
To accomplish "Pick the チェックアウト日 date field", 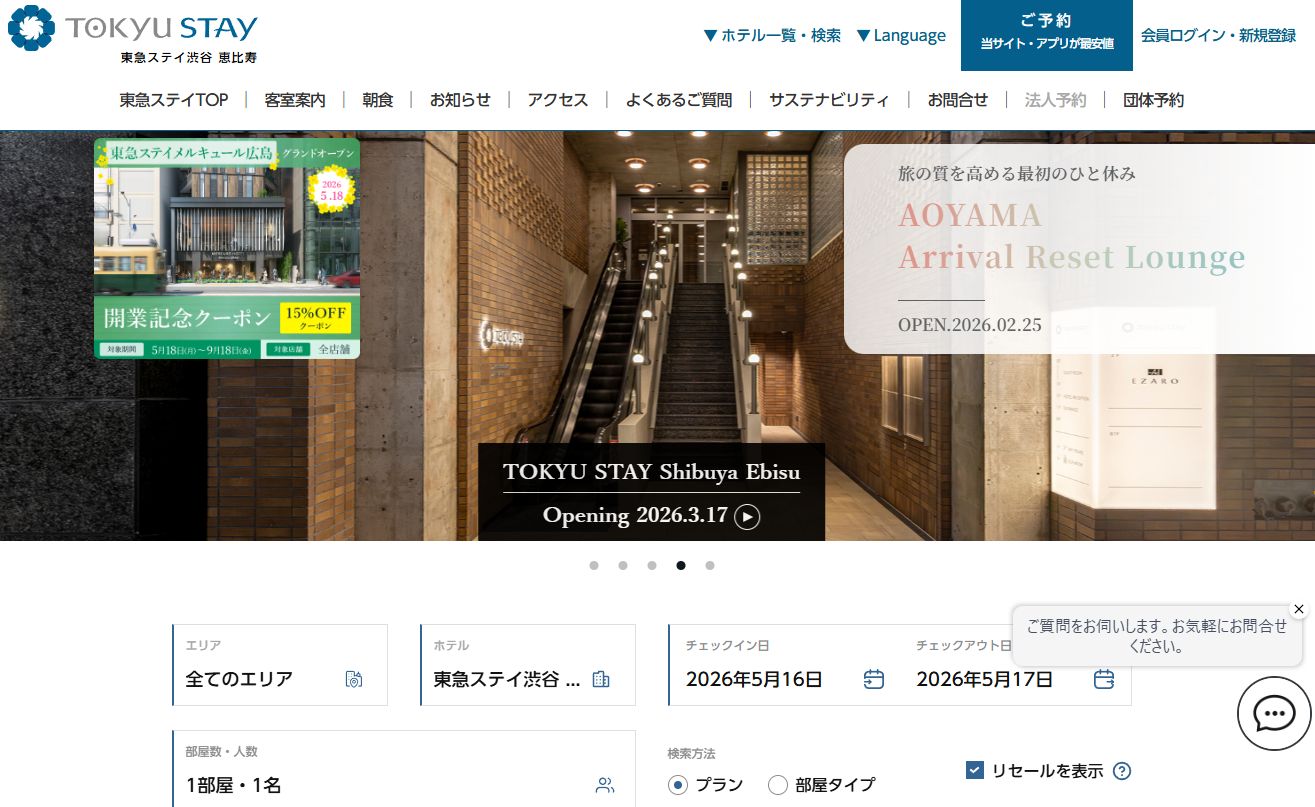I will (1015, 665).
